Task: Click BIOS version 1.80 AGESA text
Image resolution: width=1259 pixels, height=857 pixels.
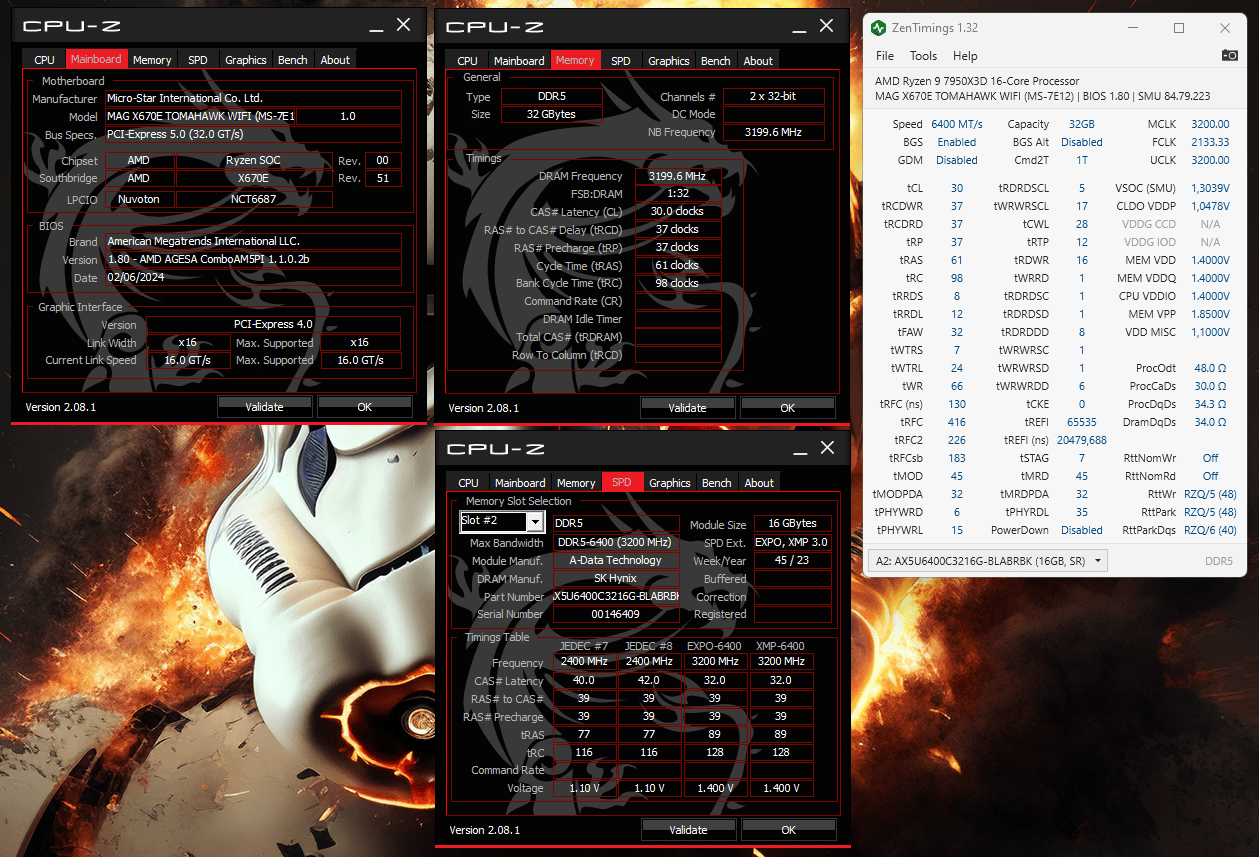Action: pyautogui.click(x=253, y=259)
